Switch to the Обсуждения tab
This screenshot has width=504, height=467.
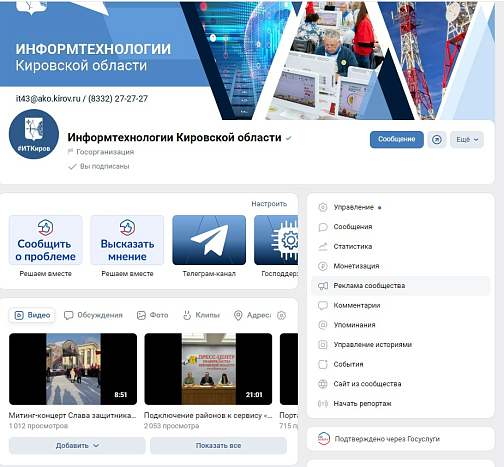[93, 315]
